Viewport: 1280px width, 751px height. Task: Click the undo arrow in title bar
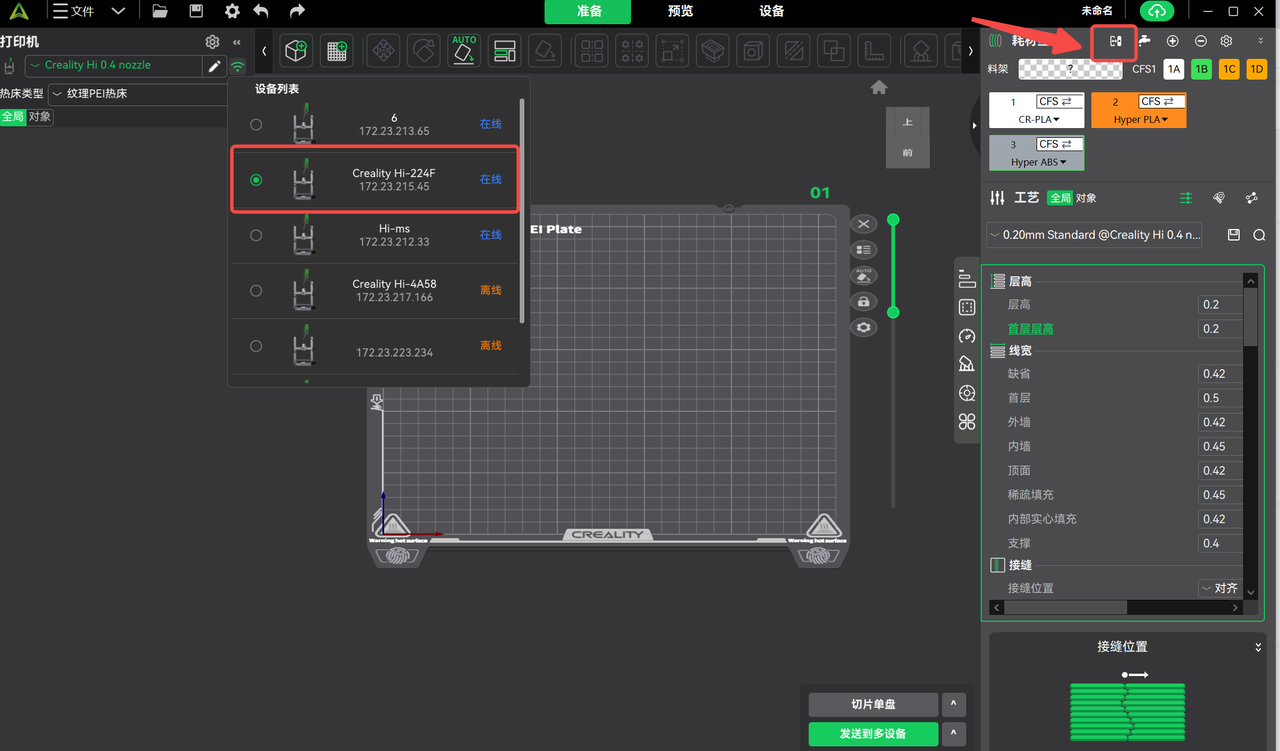pos(261,11)
